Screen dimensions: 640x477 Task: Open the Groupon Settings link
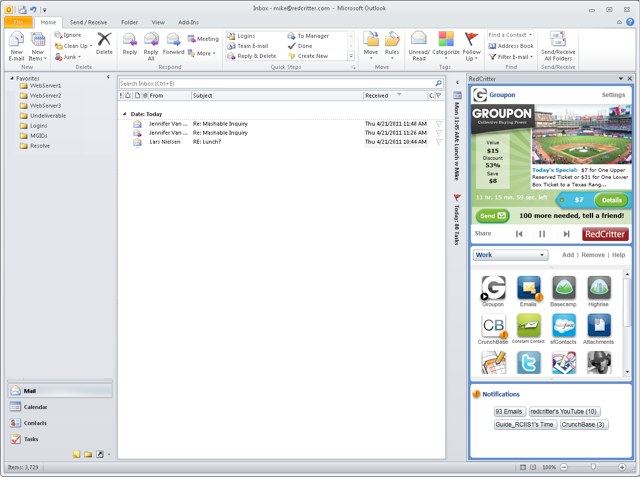point(613,95)
